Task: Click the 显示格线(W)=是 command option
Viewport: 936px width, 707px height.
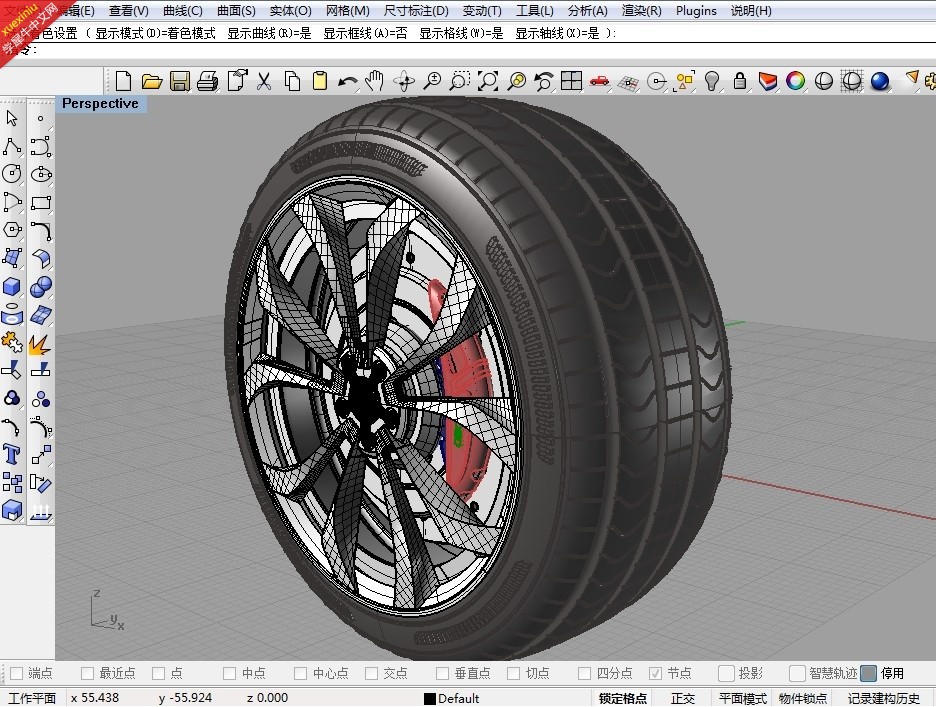Action: coord(461,33)
